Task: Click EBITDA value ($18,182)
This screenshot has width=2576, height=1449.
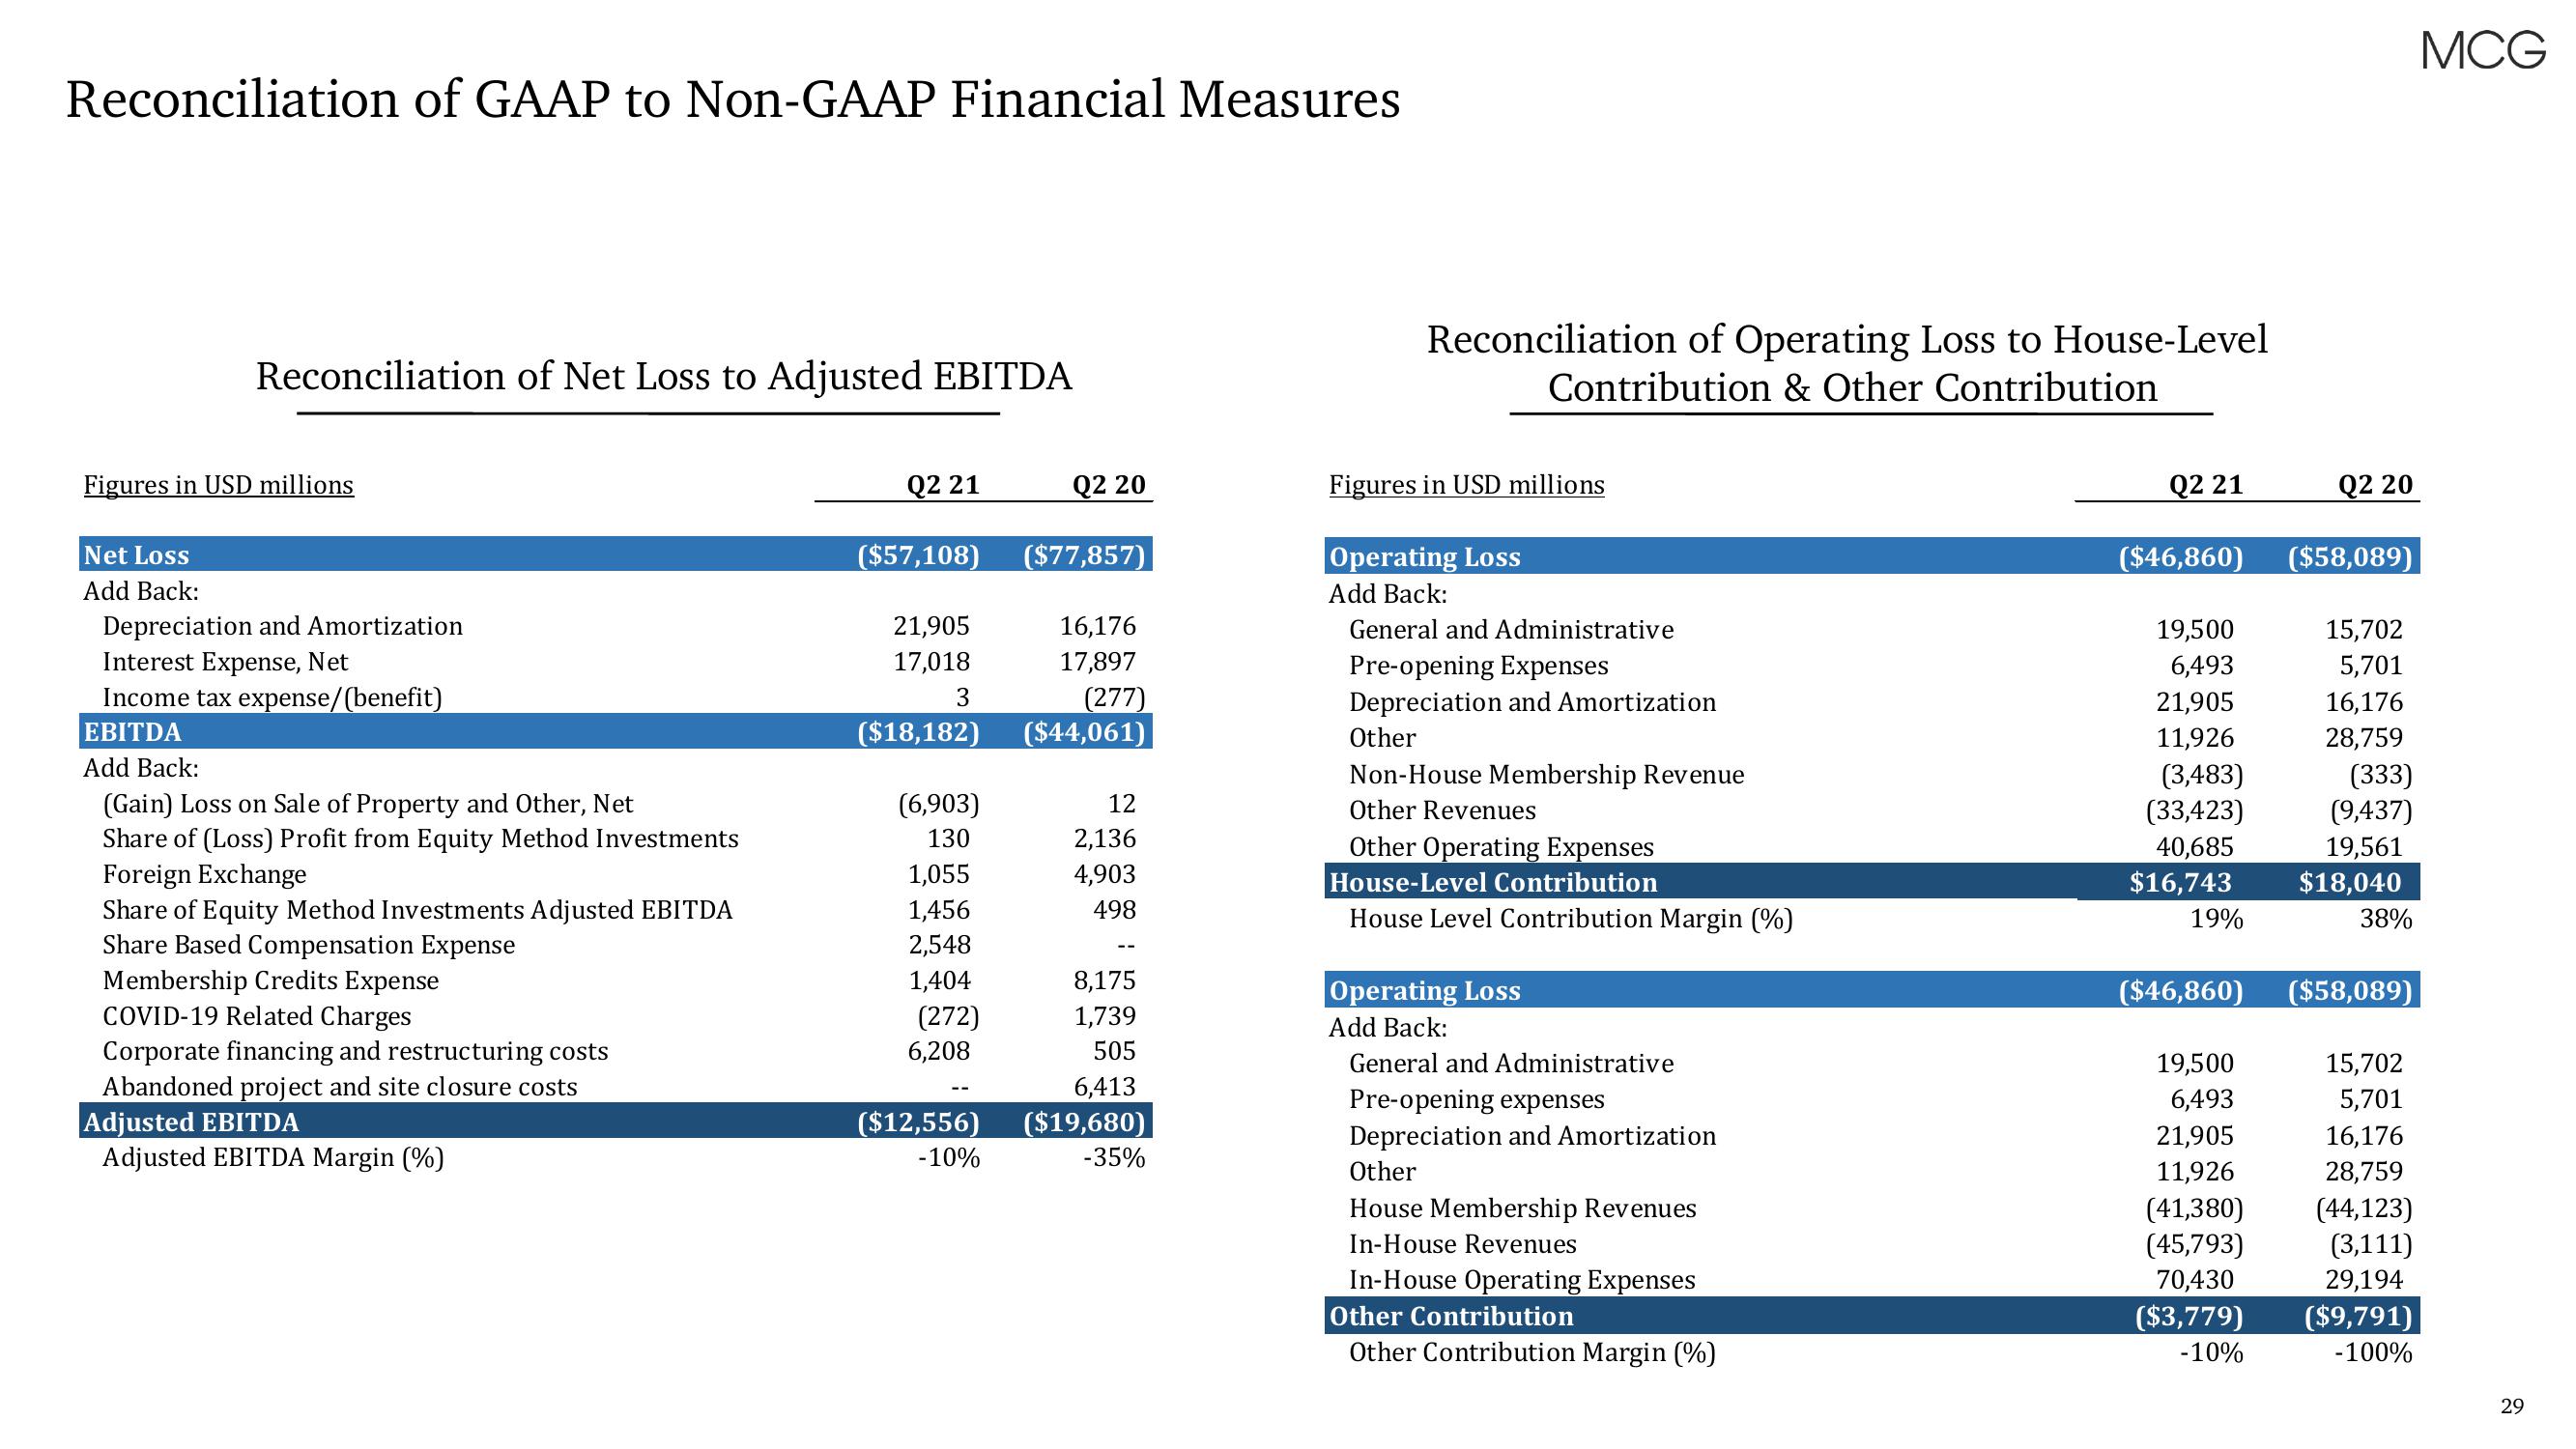Action: point(918,732)
